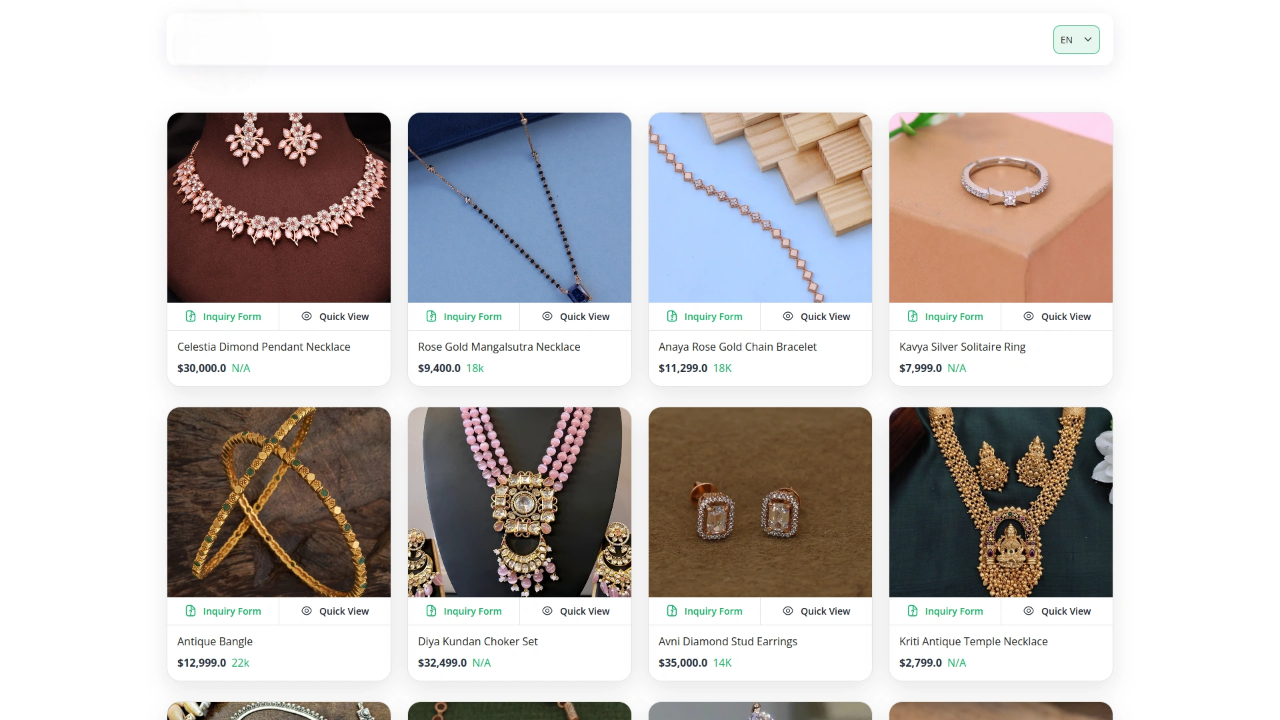1280x720 pixels.
Task: Select the Avni Diamond Stud Earrings product image
Action: 760,502
